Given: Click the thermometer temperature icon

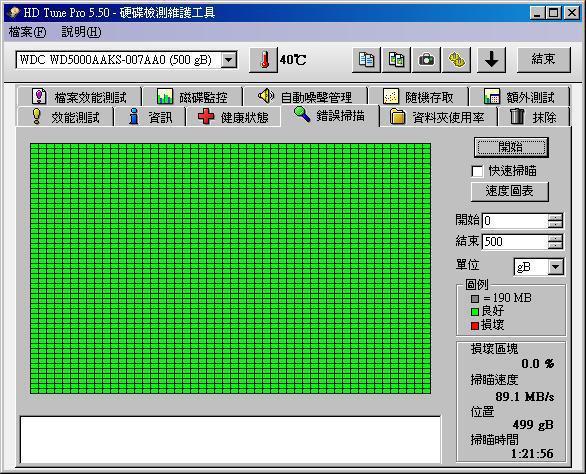Looking at the screenshot, I should (x=264, y=60).
